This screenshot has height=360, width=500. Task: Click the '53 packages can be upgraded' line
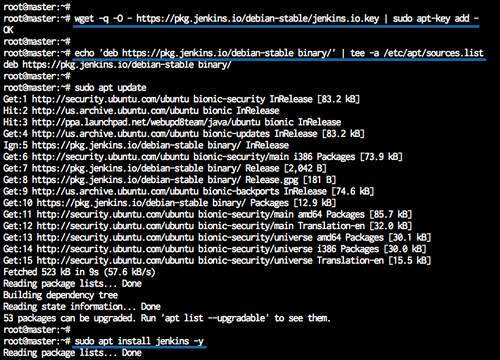pyautogui.click(x=167, y=318)
